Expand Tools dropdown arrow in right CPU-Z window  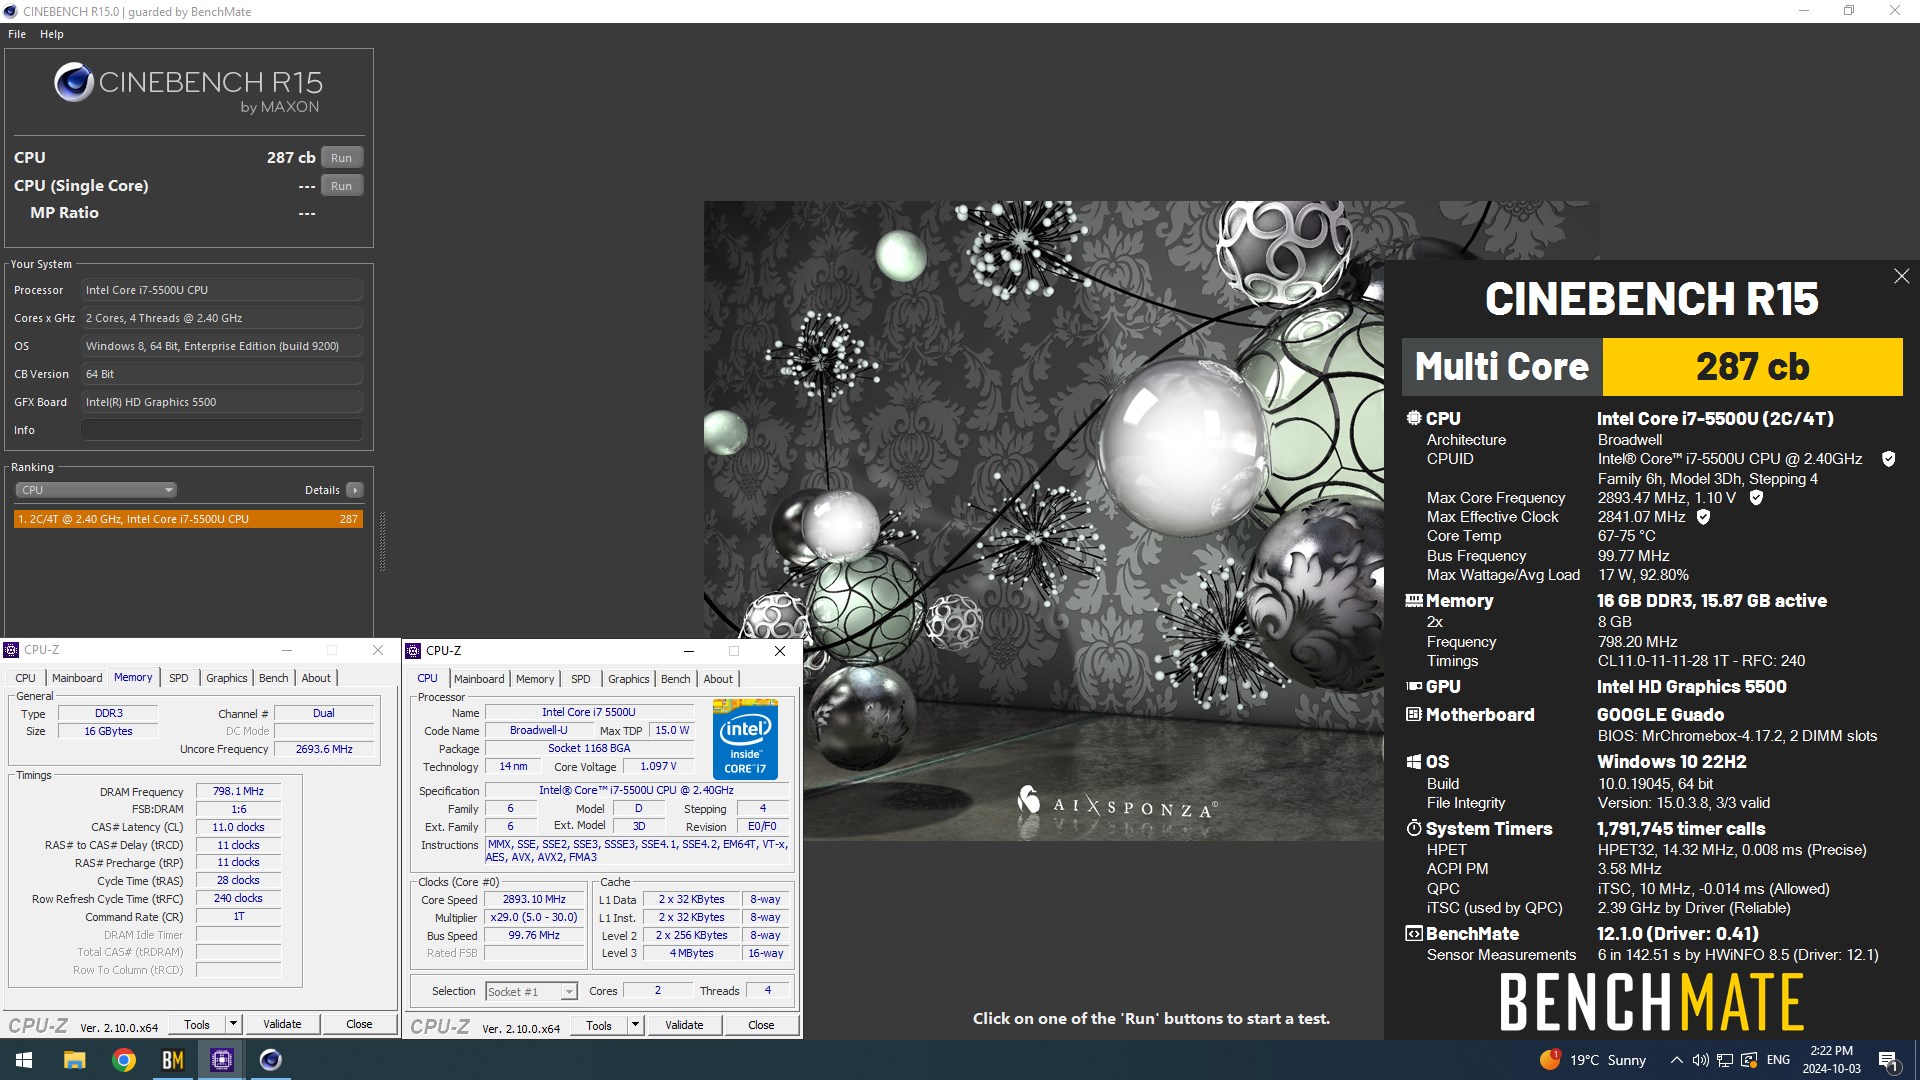[x=635, y=1026]
